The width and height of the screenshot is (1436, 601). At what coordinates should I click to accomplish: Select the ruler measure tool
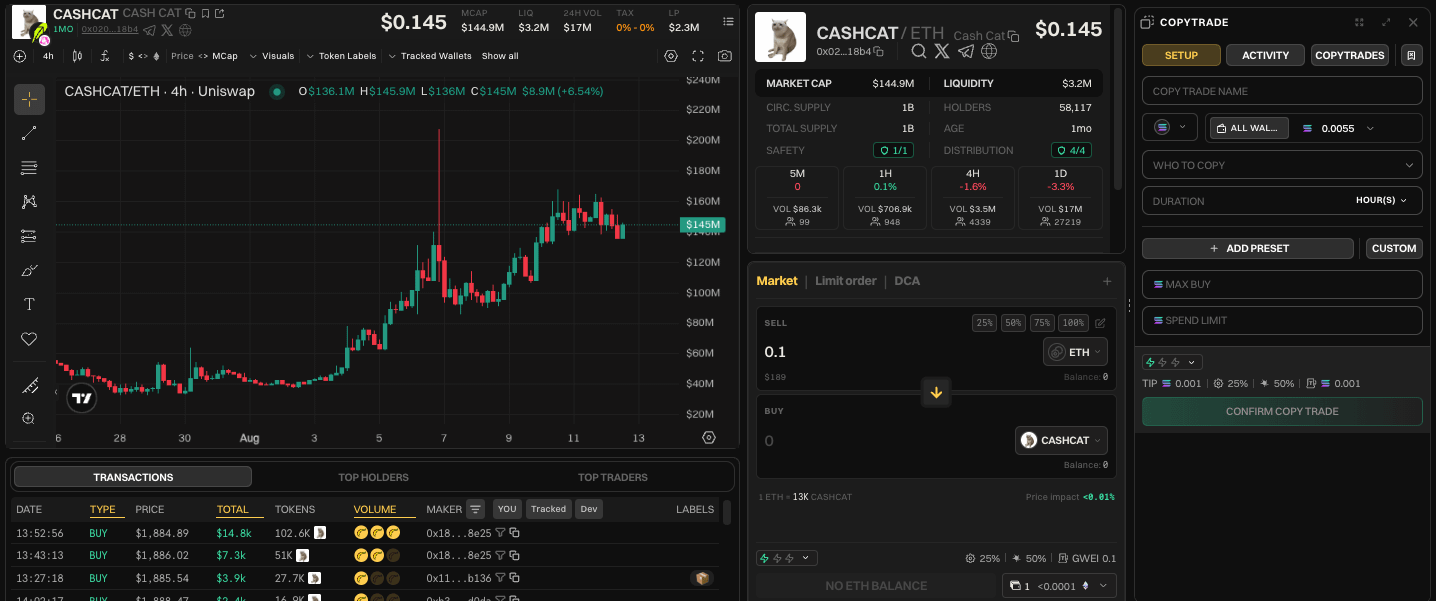[x=29, y=385]
